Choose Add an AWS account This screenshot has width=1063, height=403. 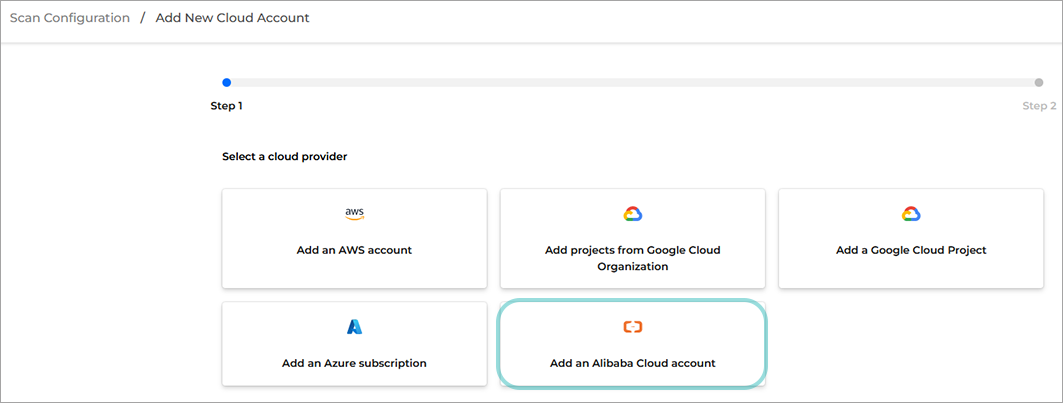tap(355, 239)
